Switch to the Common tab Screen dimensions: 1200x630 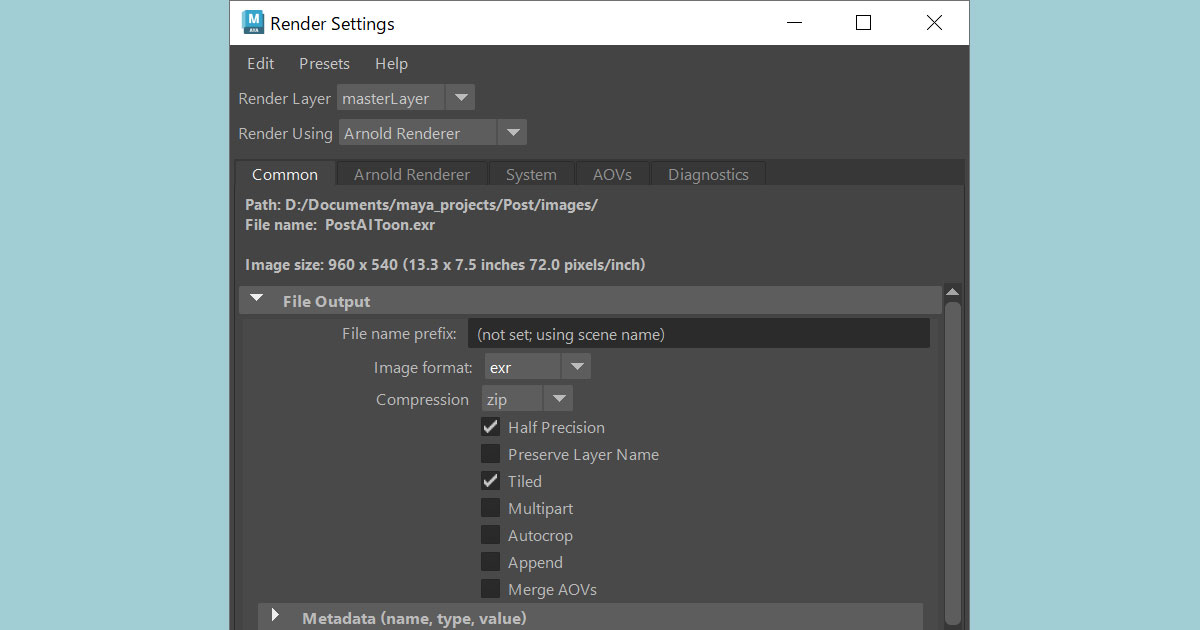(x=285, y=174)
